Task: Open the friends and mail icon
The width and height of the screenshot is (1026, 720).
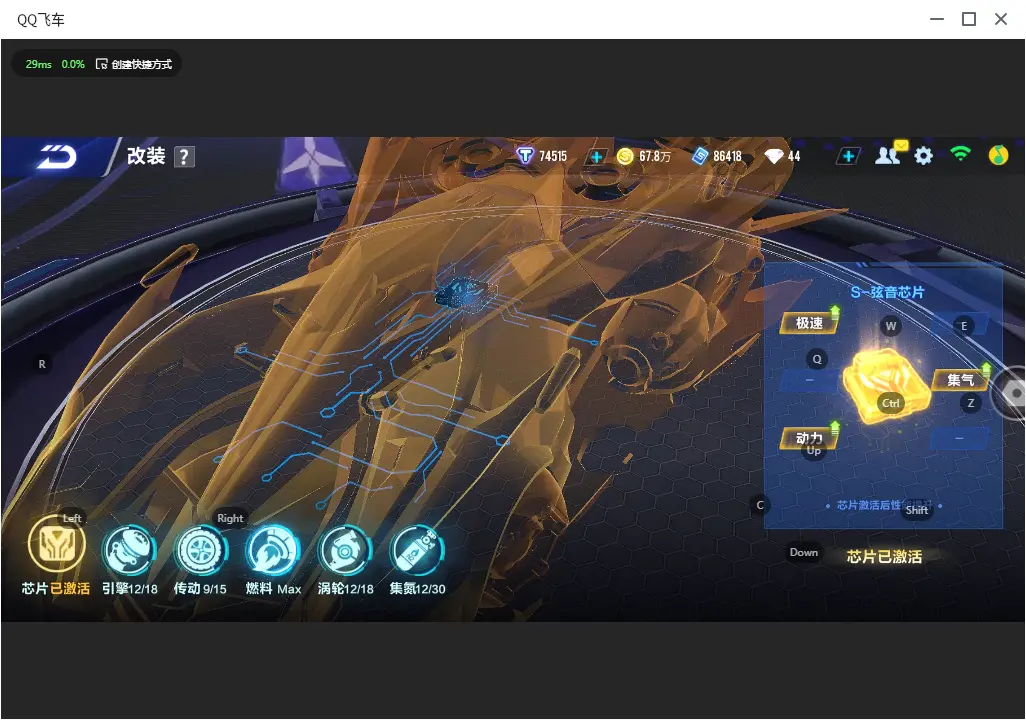Action: point(890,154)
